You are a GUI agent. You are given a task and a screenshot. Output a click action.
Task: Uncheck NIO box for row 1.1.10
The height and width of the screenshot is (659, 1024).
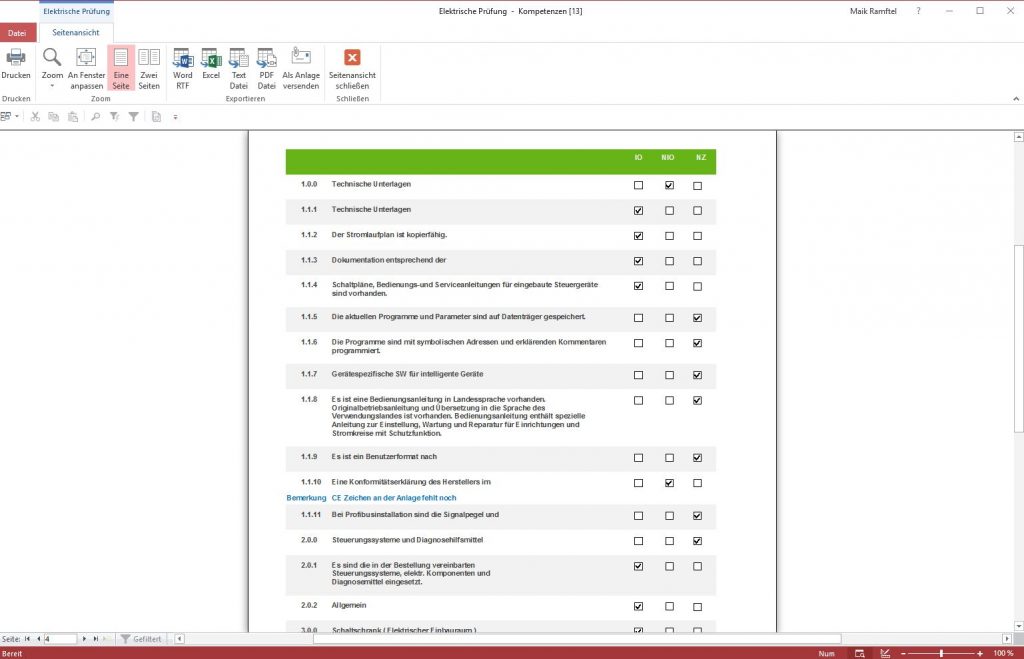pyautogui.click(x=669, y=483)
